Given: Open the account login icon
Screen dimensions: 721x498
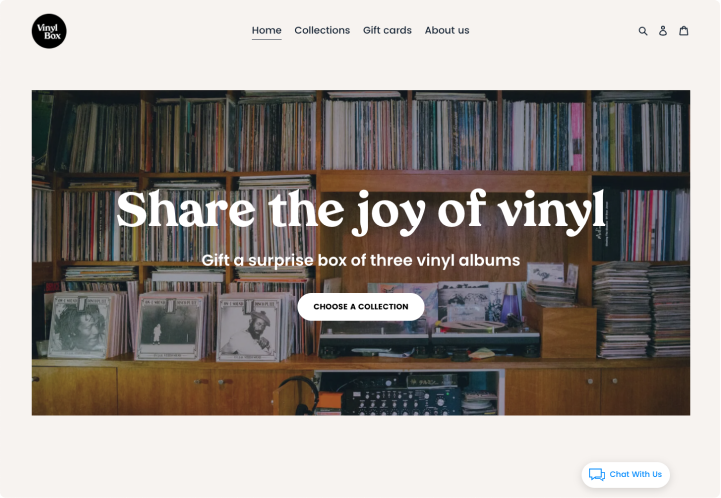Looking at the screenshot, I should 663,31.
